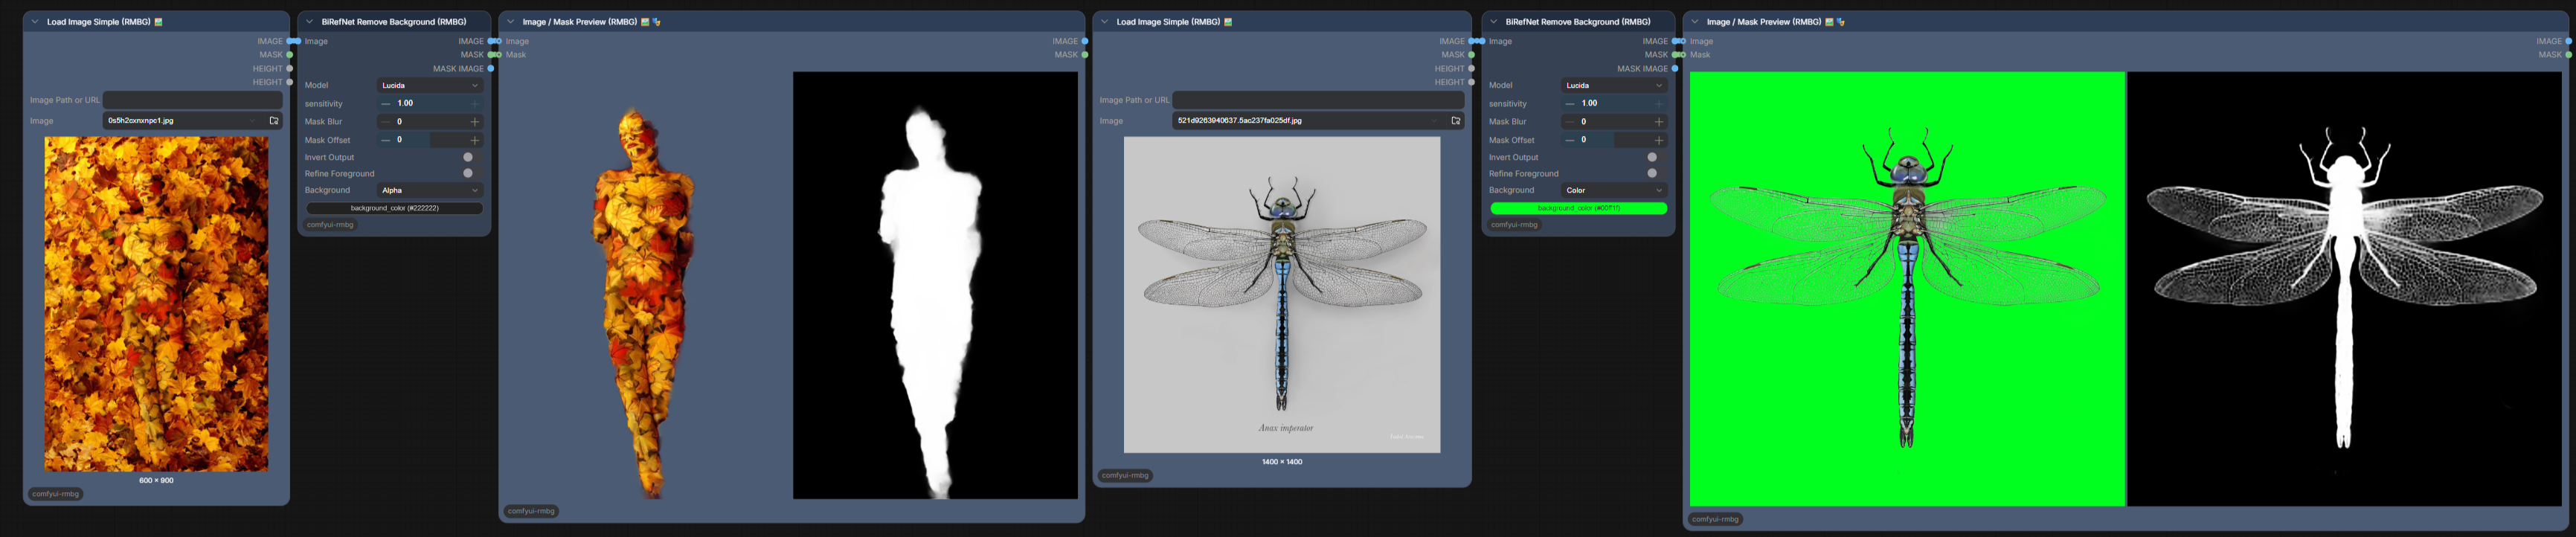This screenshot has width=2576, height=537.
Task: Open the green background_color (#00ff1f) swatch
Action: [x=1578, y=208]
